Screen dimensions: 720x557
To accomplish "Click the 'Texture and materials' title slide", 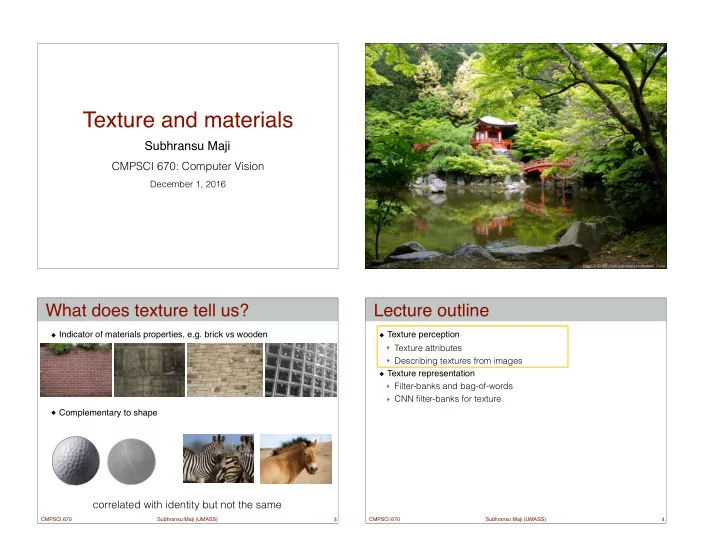I will 188,156.
